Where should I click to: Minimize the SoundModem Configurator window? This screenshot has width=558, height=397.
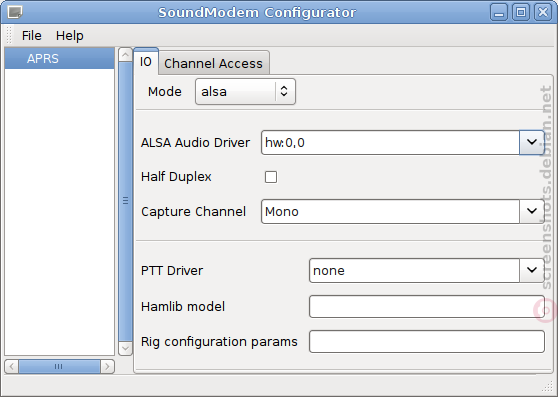click(x=499, y=12)
